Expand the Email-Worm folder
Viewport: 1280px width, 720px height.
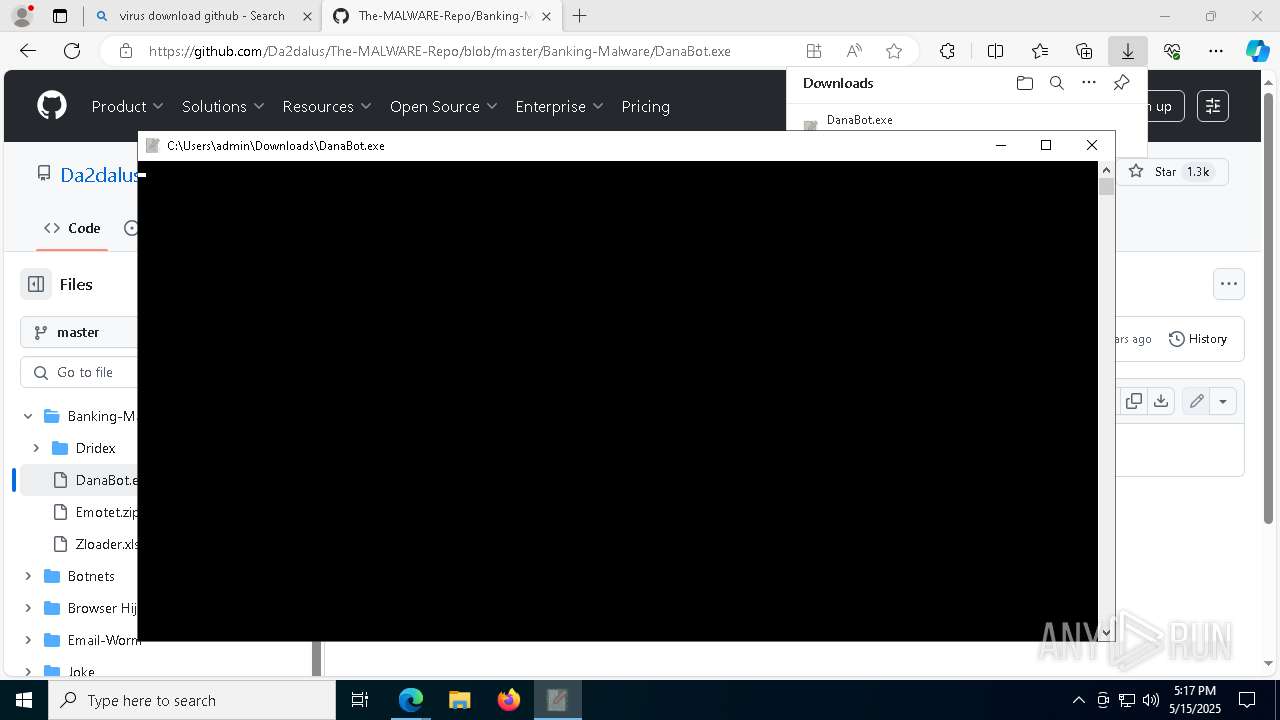pos(28,640)
